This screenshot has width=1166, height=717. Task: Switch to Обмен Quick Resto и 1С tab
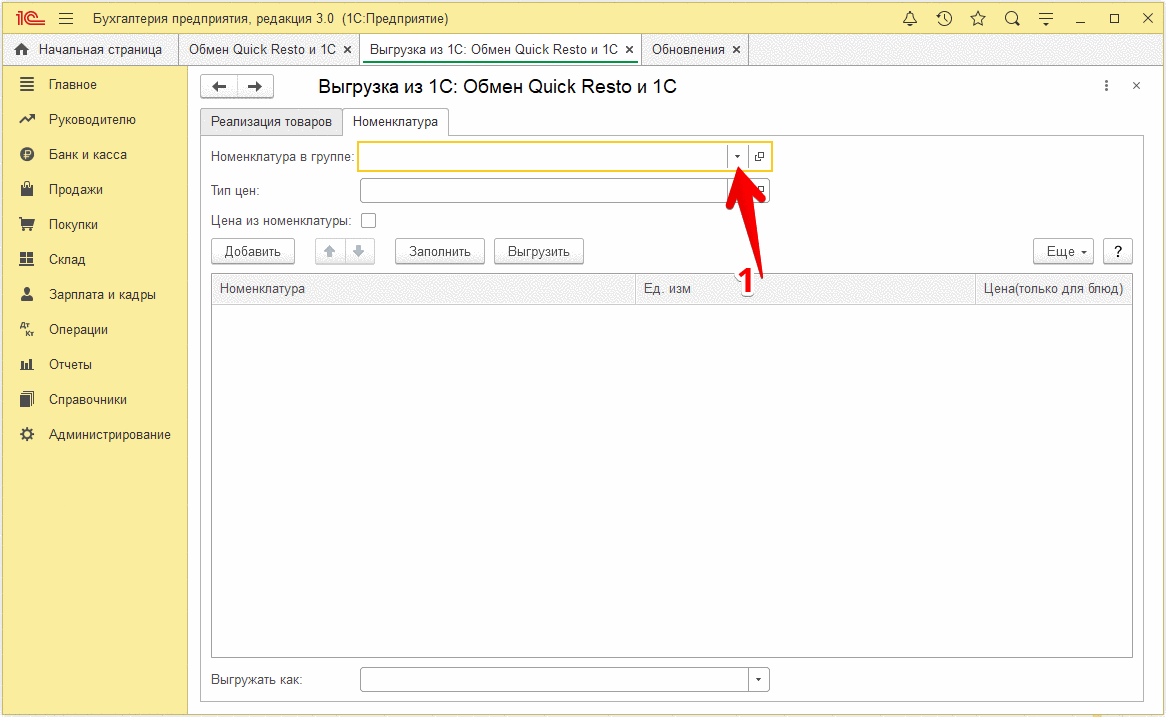pyautogui.click(x=262, y=50)
